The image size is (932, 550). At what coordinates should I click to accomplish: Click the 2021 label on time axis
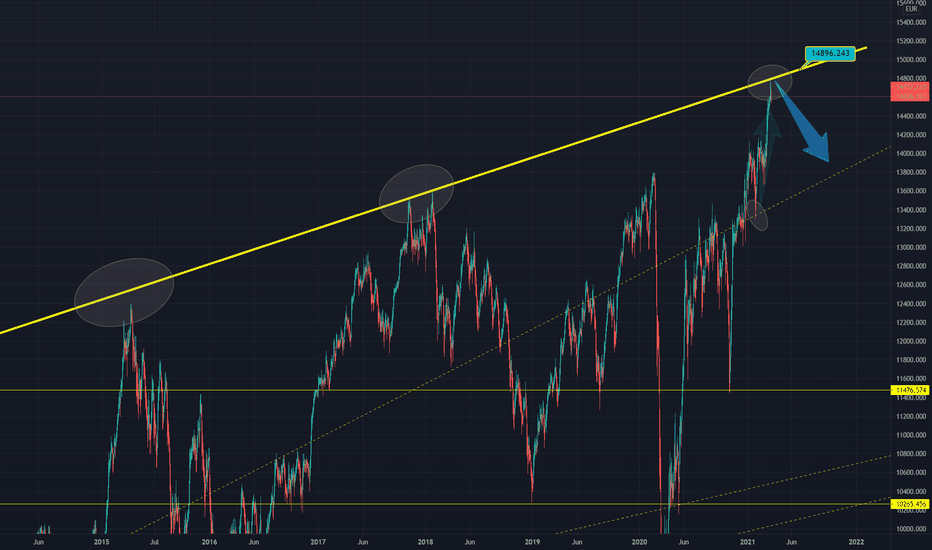tap(747, 542)
